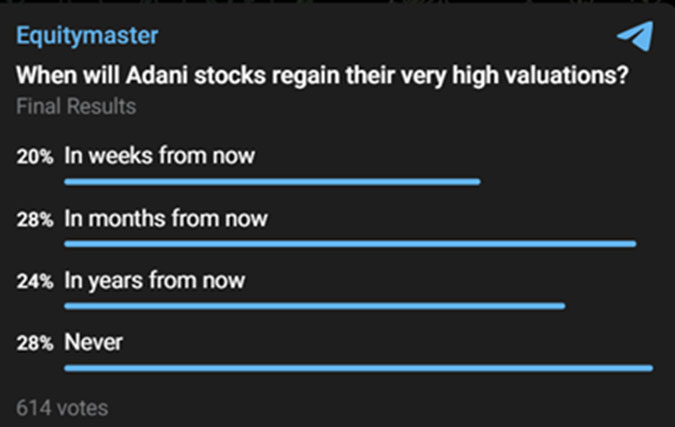Viewport: 675px width, 427px height.
Task: Click the 28% label beside 'Never'
Action: 35,344
